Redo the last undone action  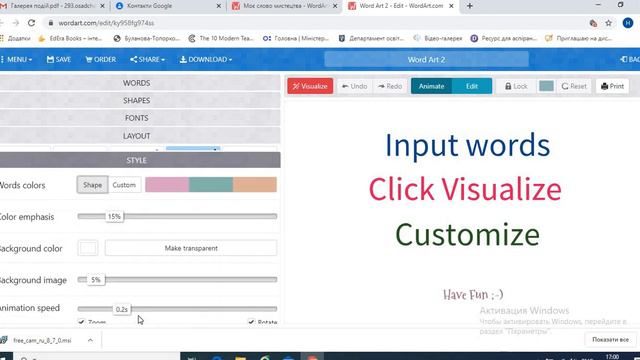point(390,86)
